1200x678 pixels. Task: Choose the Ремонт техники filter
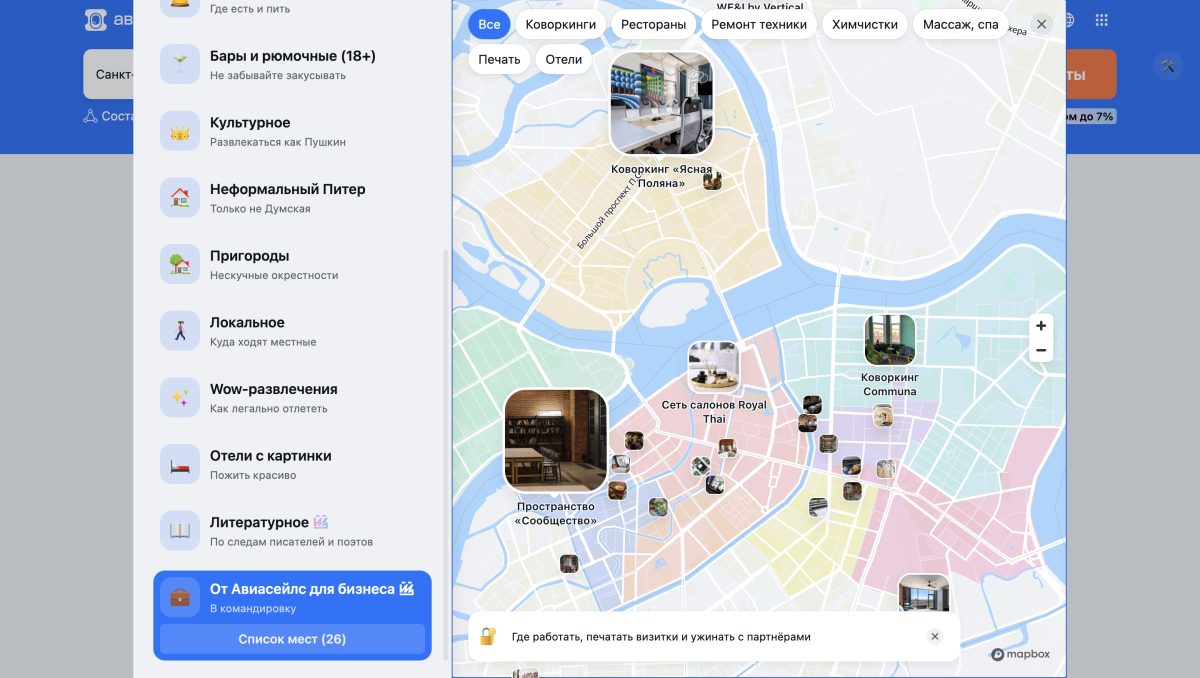(x=759, y=25)
